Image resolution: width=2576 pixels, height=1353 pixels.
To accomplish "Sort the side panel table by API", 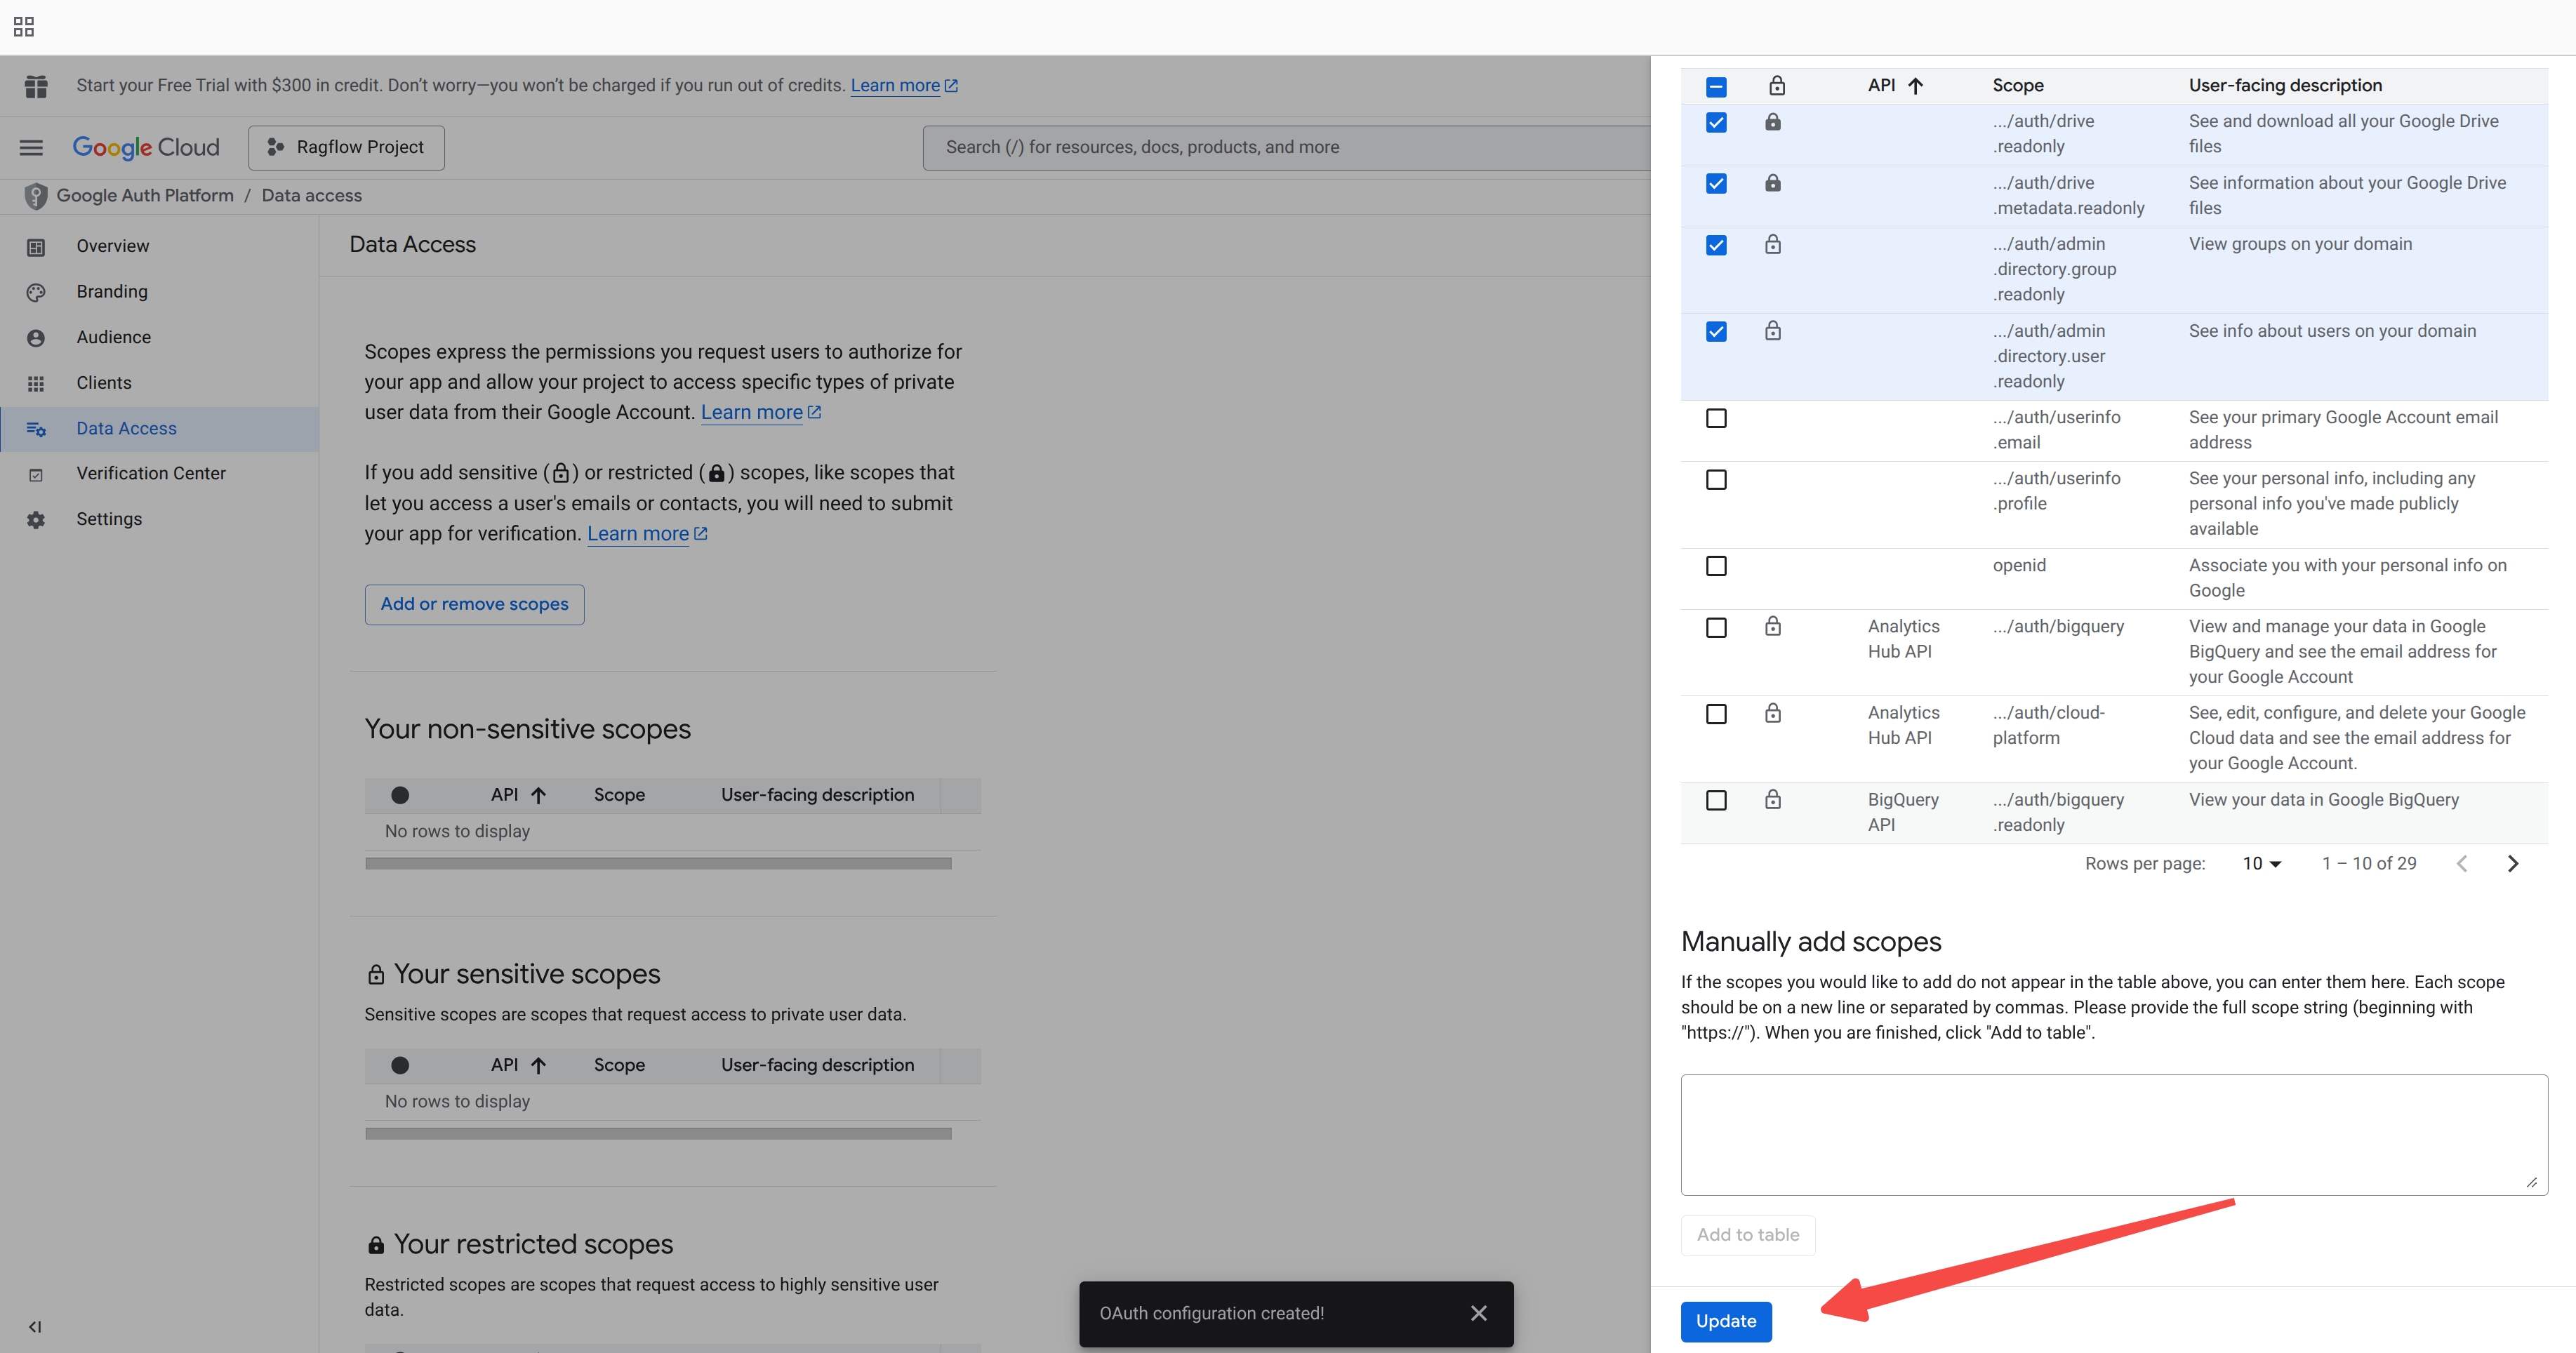I will tap(1895, 86).
